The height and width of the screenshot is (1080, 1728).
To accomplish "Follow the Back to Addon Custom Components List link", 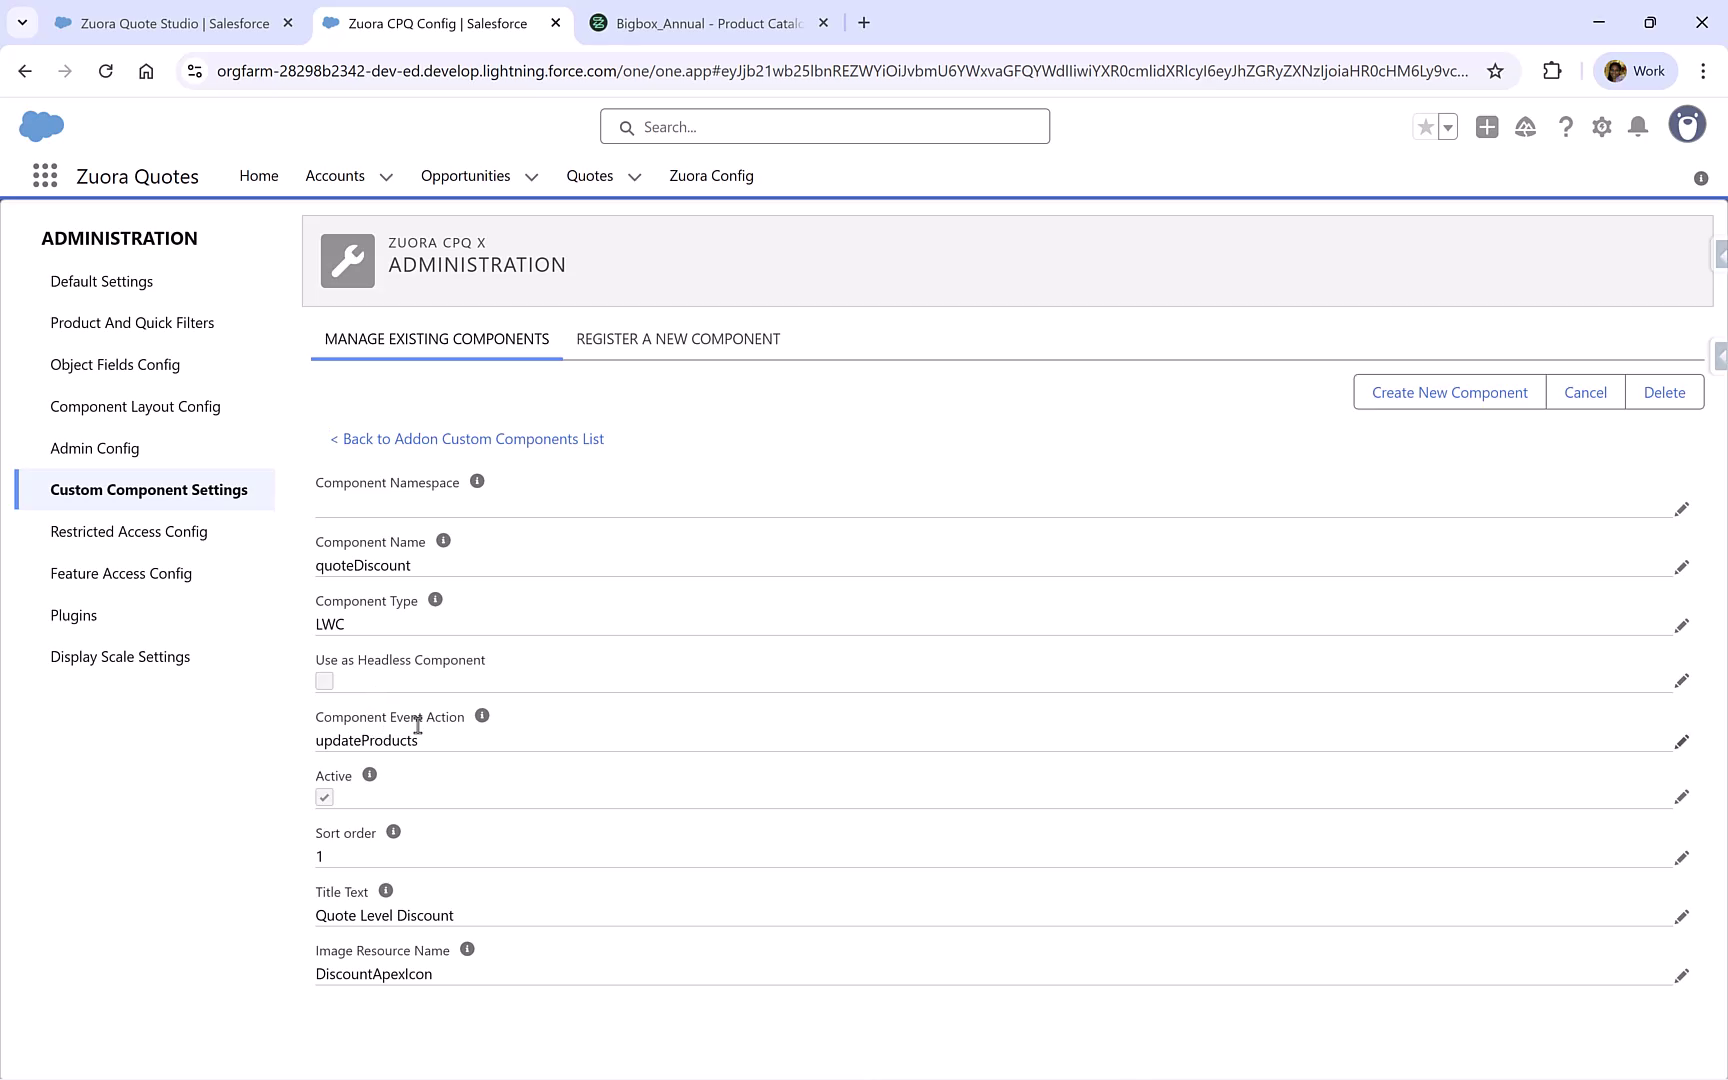I will point(466,438).
